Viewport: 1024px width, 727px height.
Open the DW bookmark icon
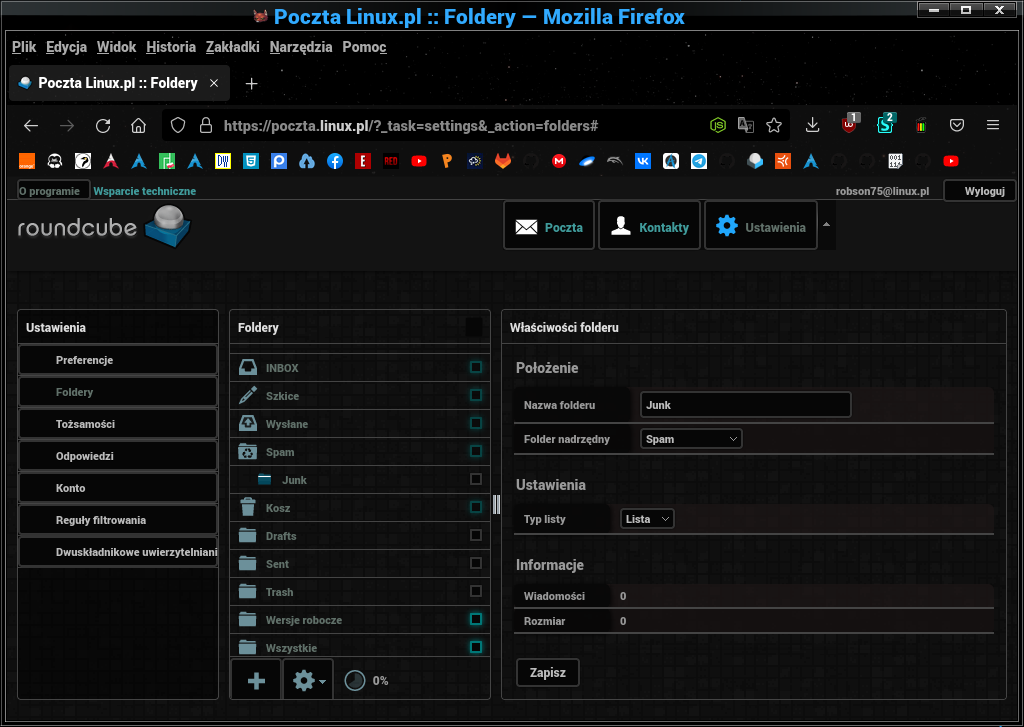(x=223, y=161)
